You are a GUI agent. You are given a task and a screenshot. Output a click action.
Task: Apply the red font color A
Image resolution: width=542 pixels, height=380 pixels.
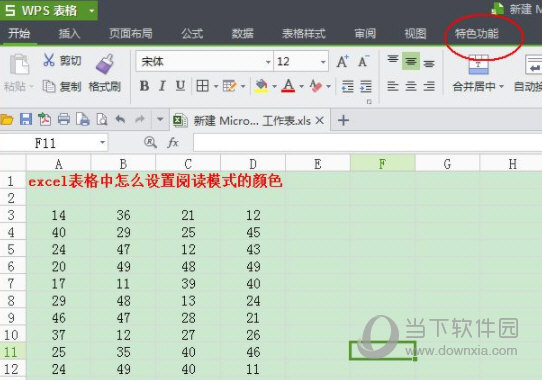coord(288,86)
